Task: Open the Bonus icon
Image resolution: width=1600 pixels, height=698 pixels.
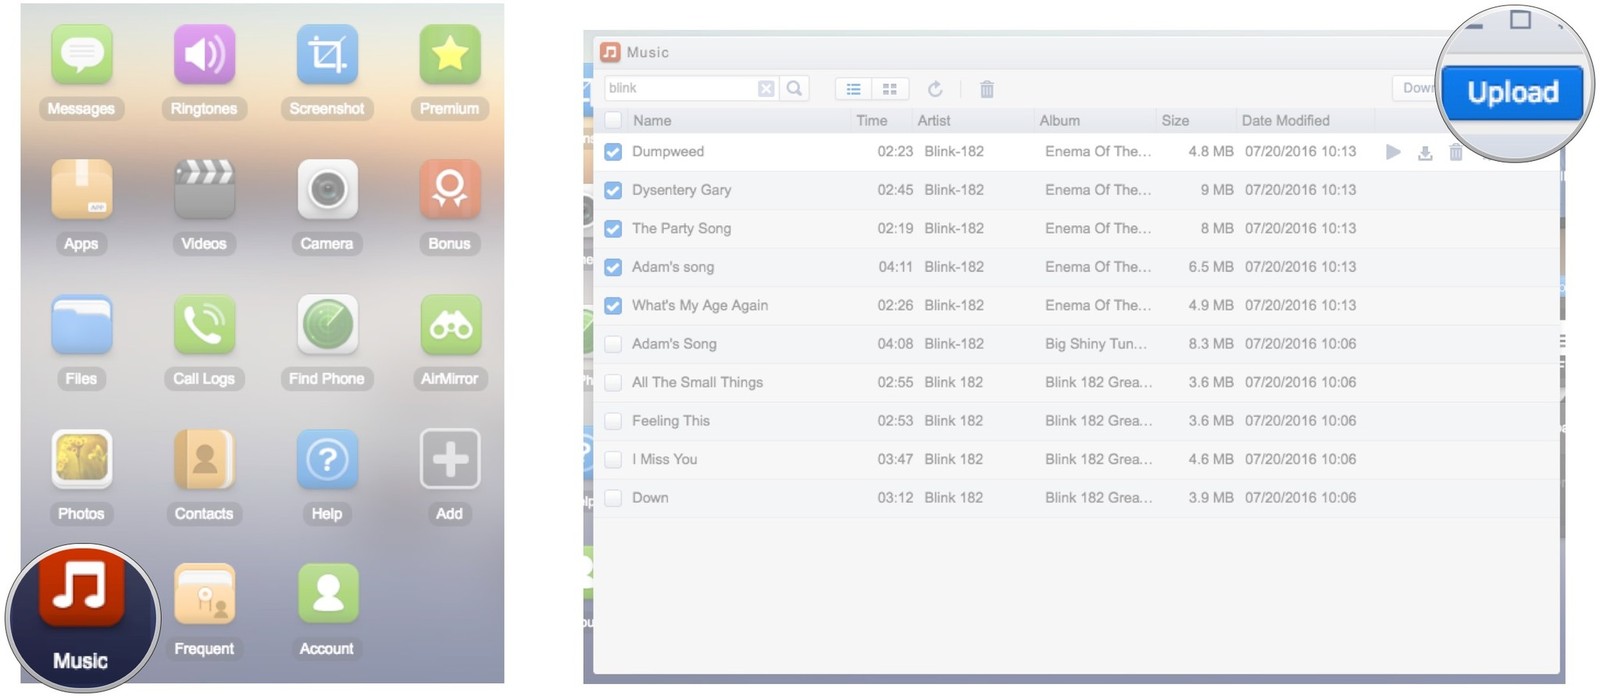Action: click(x=450, y=190)
